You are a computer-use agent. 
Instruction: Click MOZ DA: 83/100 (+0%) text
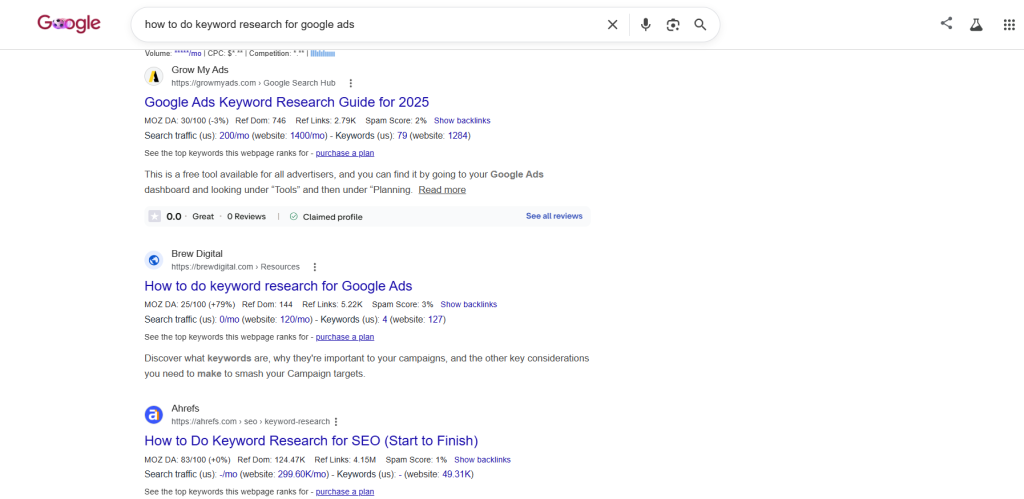(186, 460)
